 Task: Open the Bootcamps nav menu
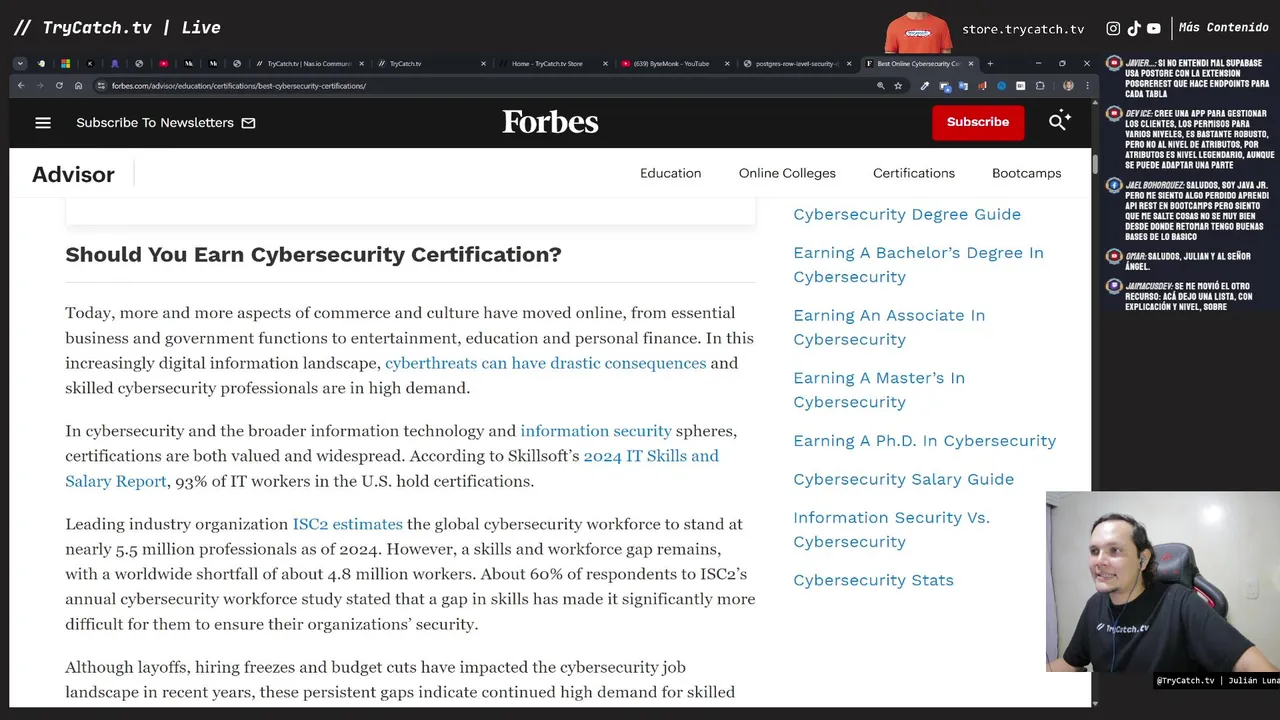(x=1026, y=173)
